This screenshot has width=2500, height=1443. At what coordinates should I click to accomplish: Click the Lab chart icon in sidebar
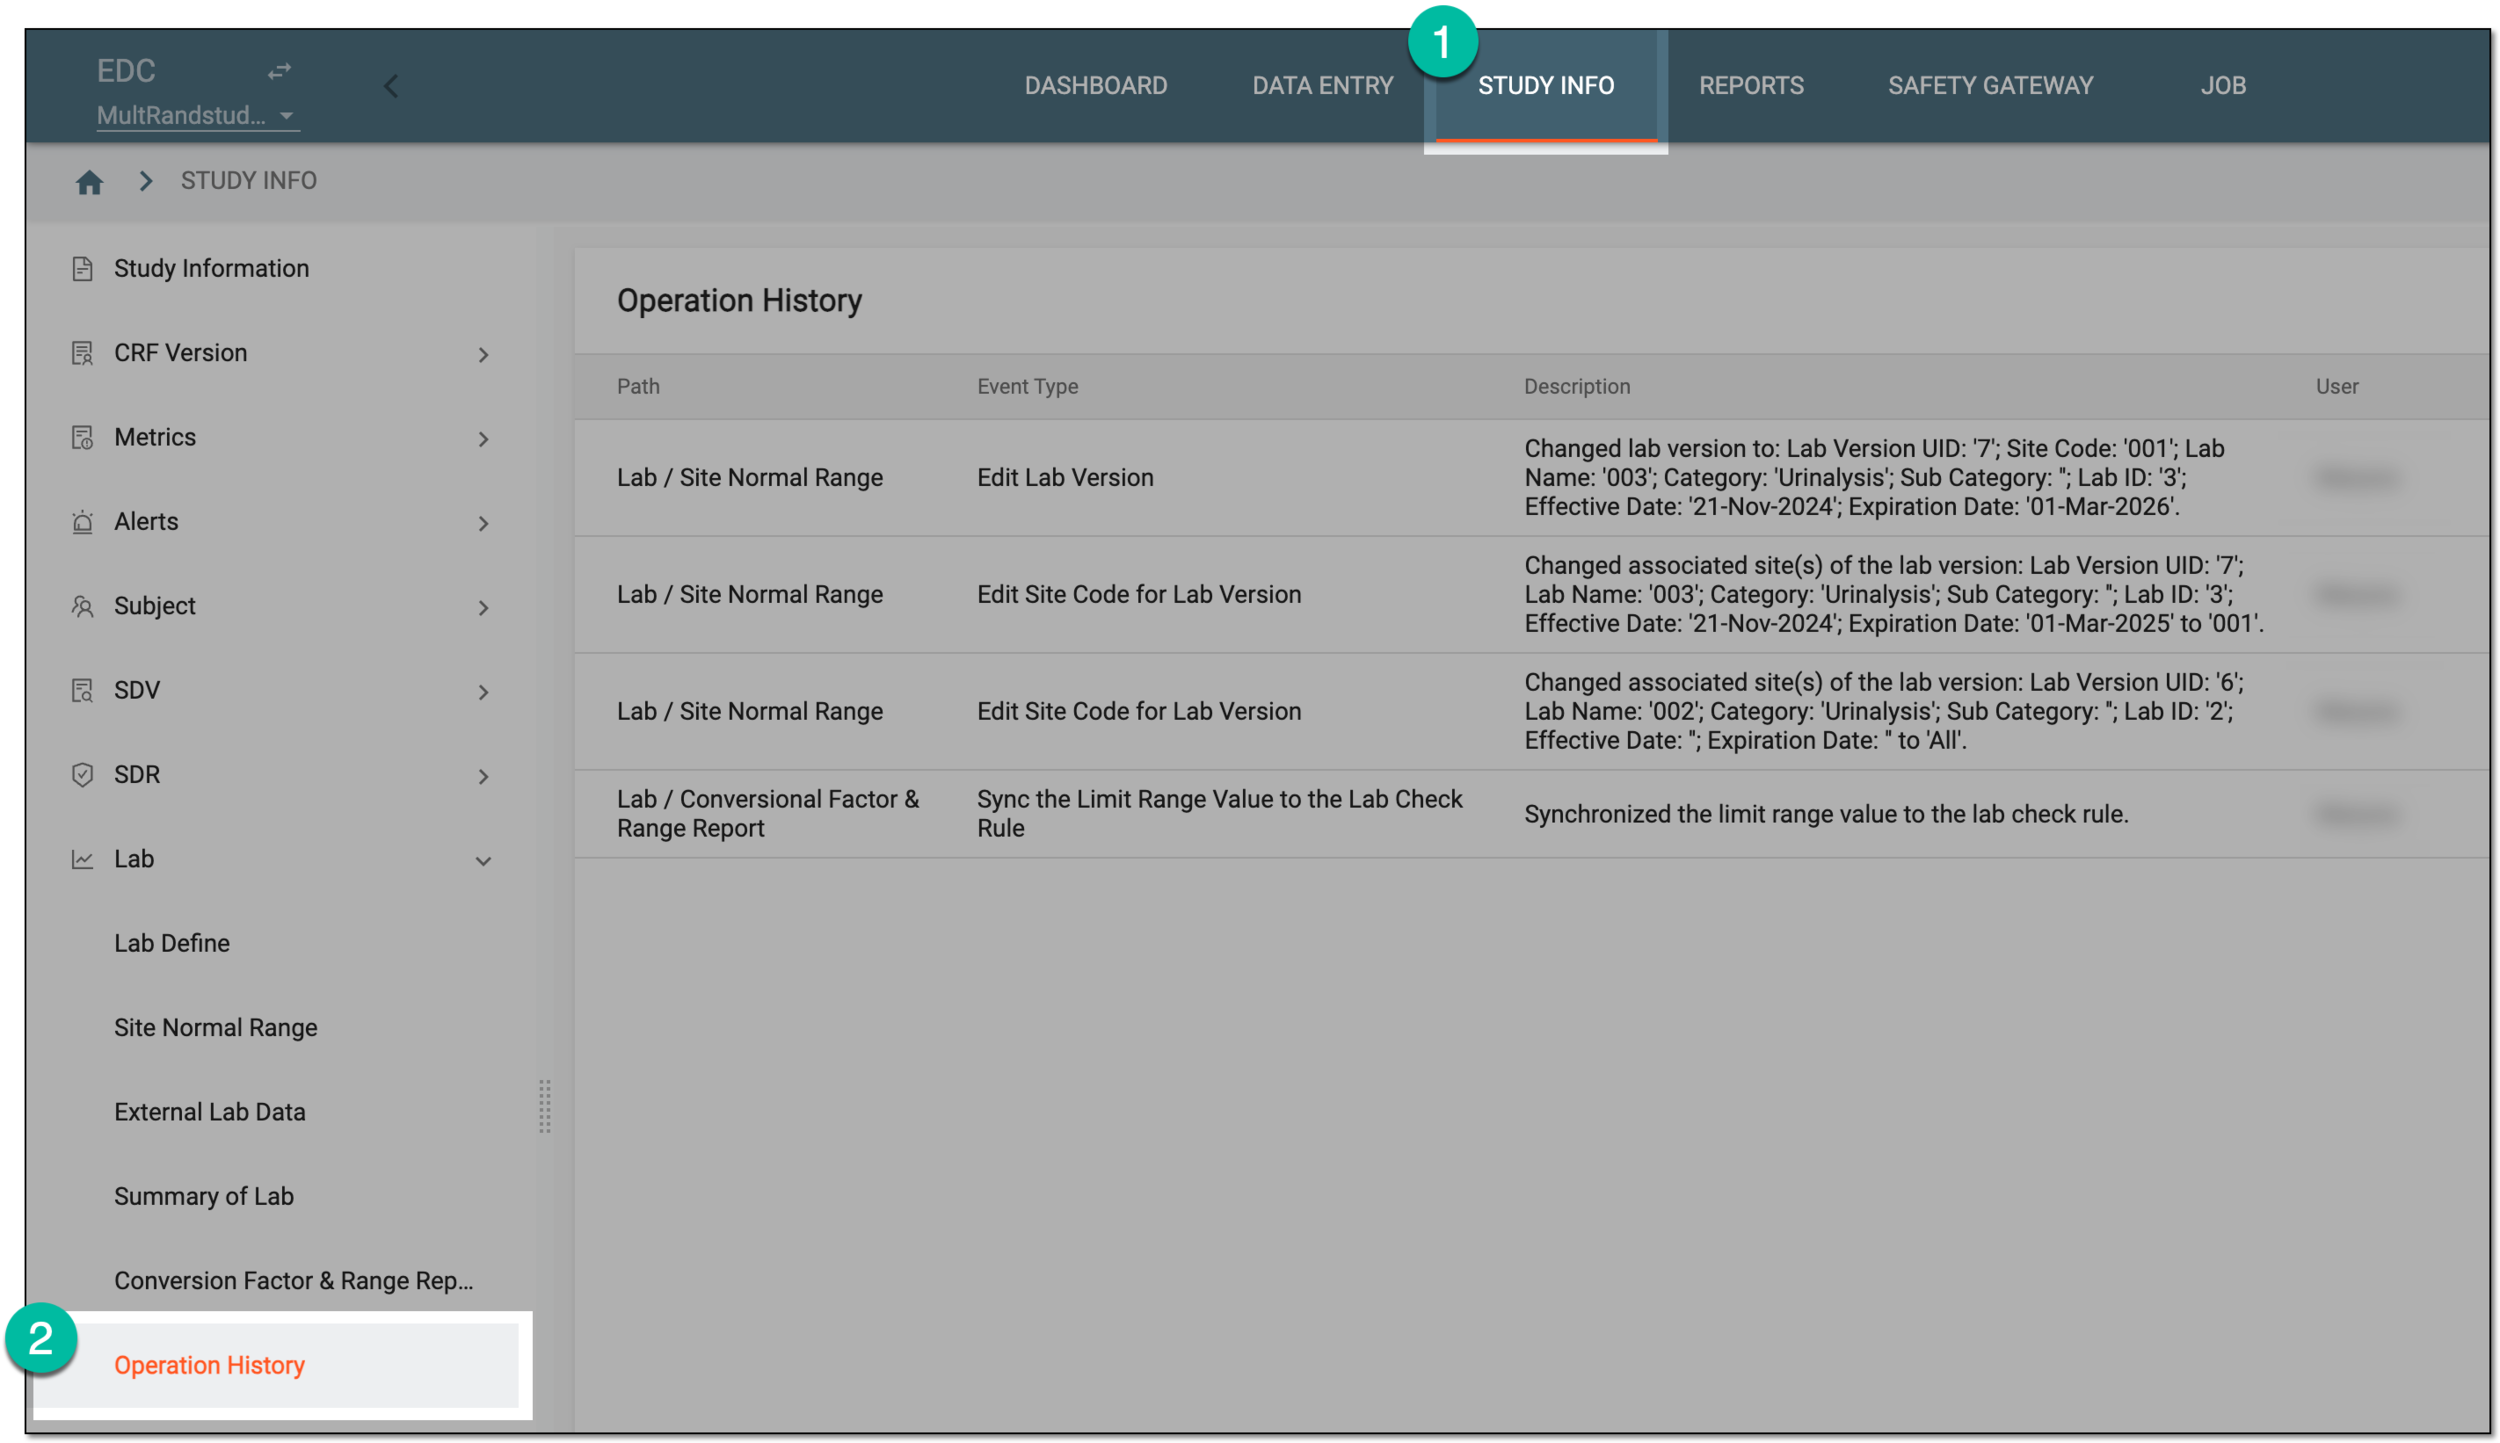coord(82,859)
